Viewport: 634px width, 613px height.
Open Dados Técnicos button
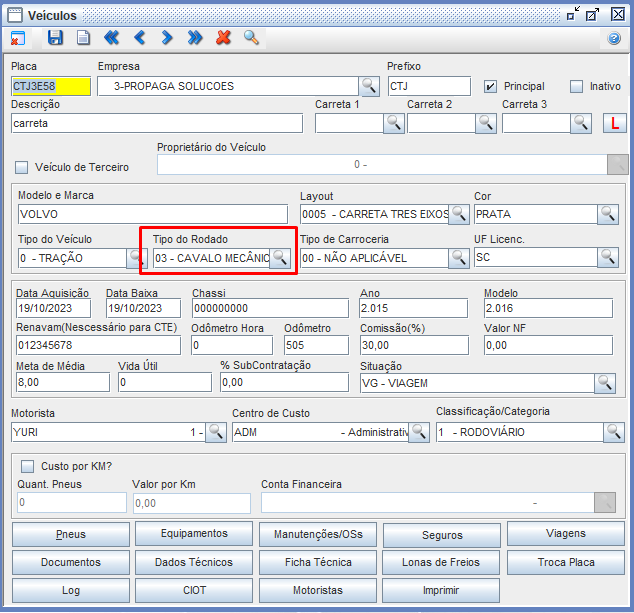pos(194,562)
